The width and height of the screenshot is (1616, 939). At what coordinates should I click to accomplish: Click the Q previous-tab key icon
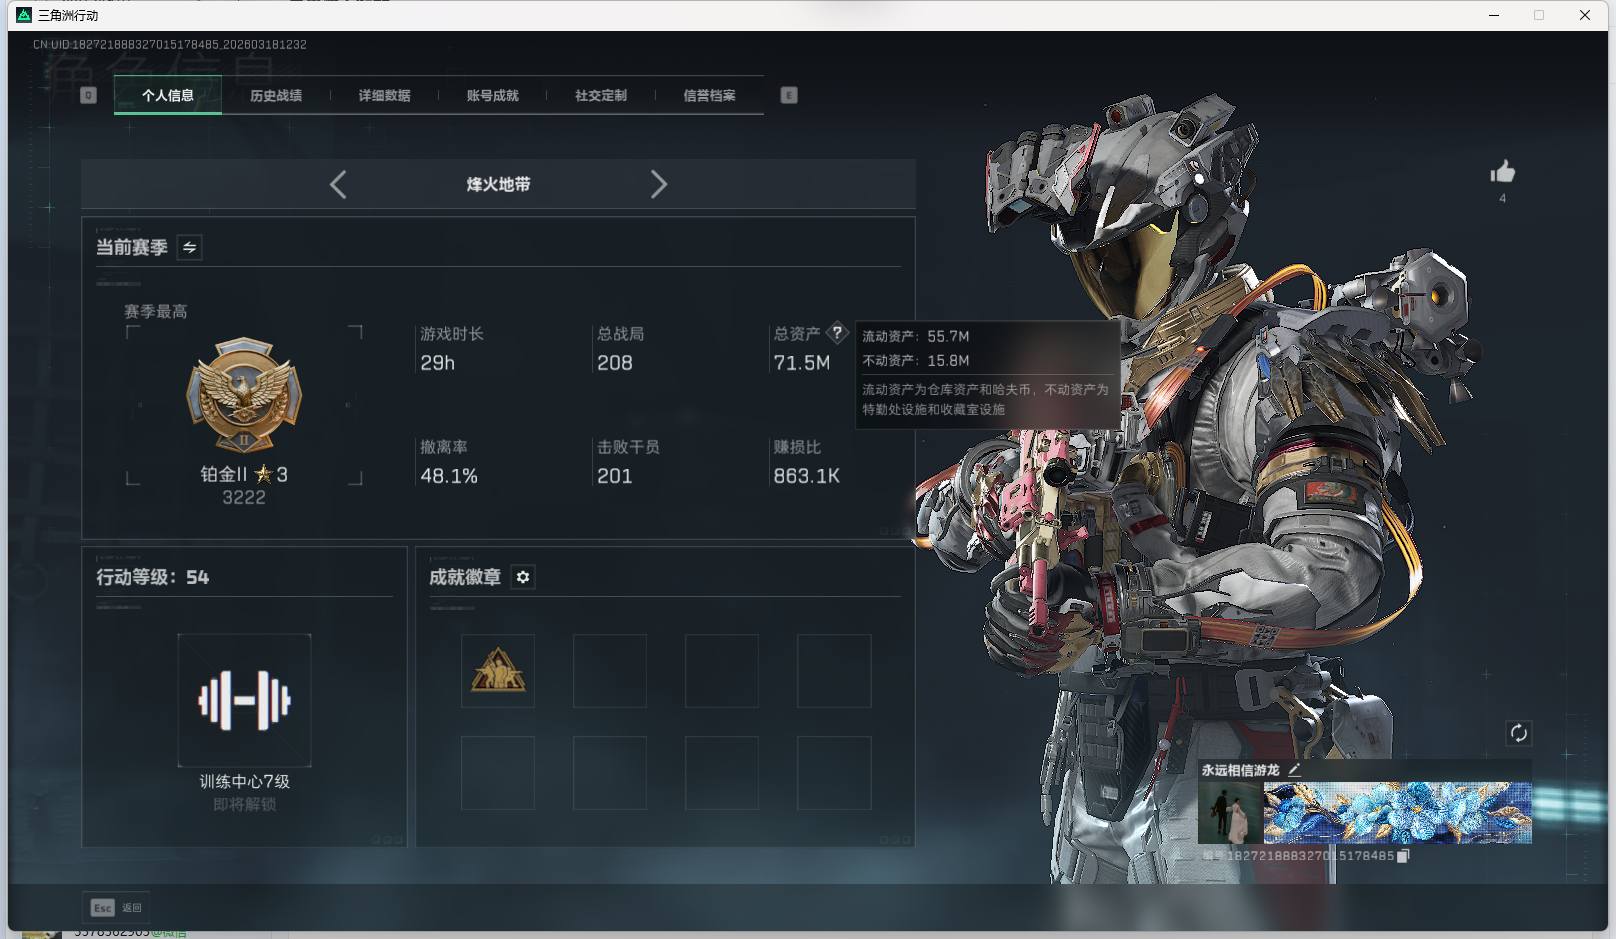click(88, 95)
